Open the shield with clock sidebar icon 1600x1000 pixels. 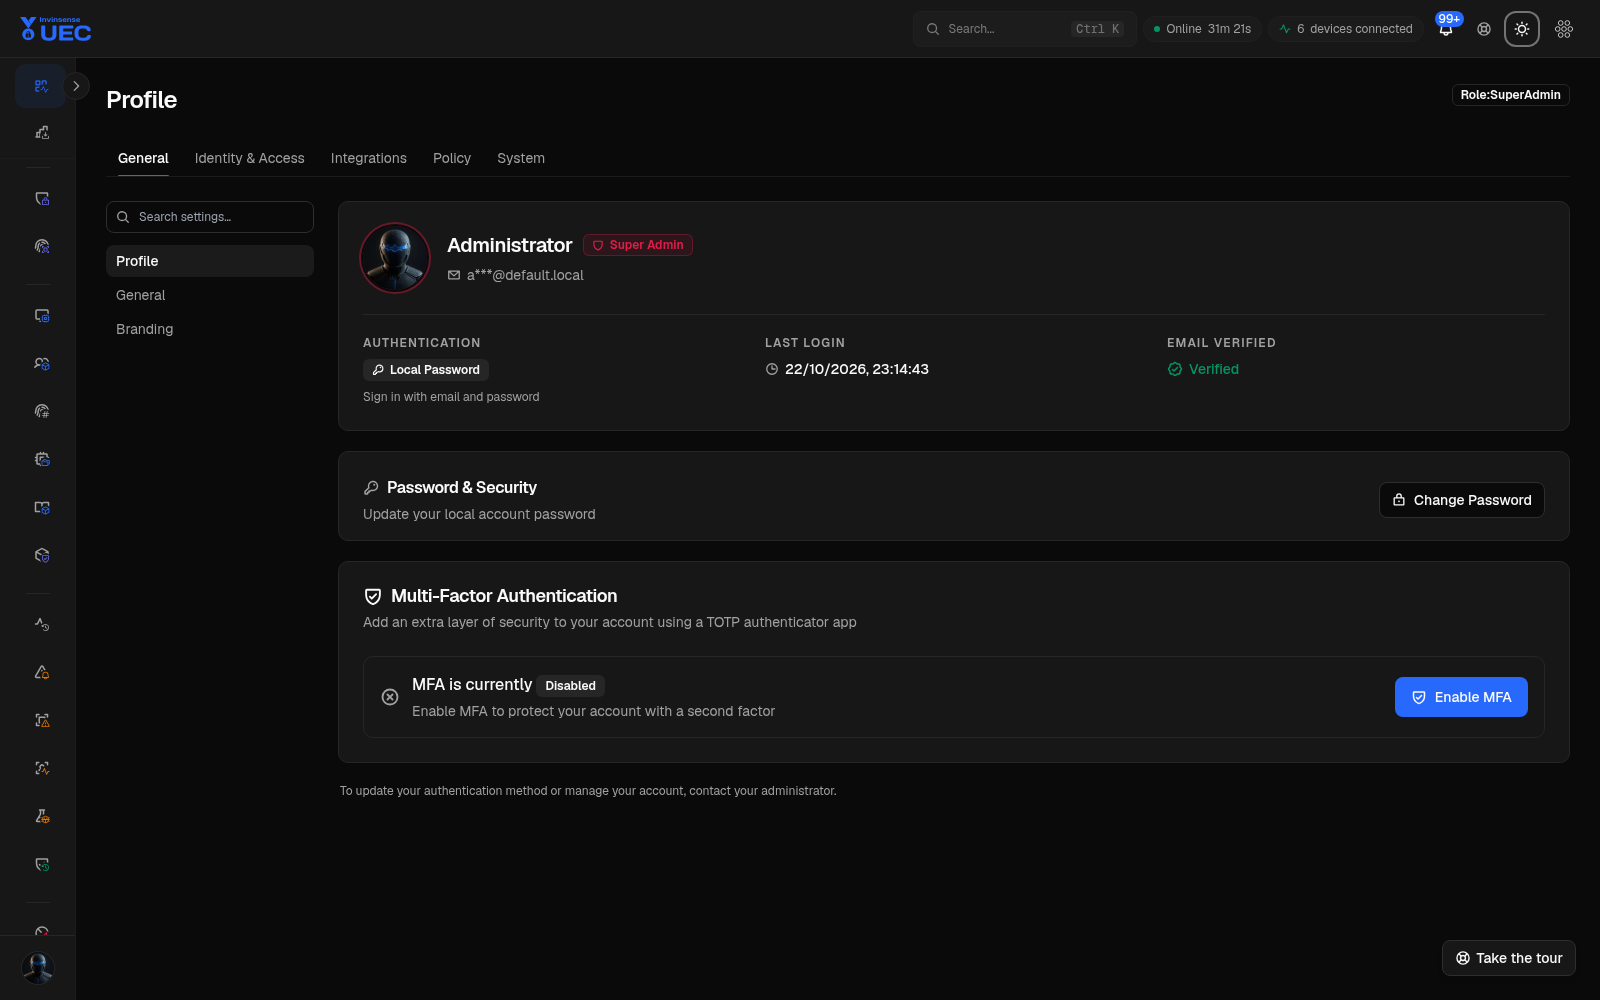41,864
